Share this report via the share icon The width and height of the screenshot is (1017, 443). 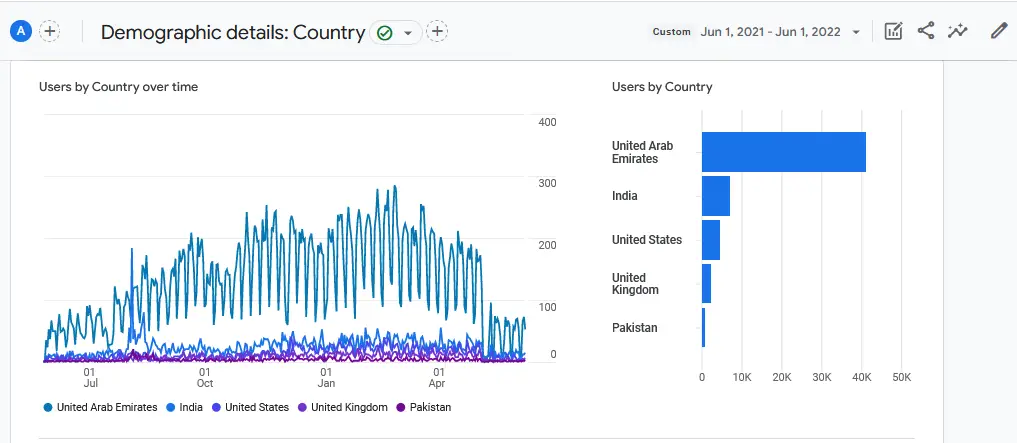click(x=926, y=31)
